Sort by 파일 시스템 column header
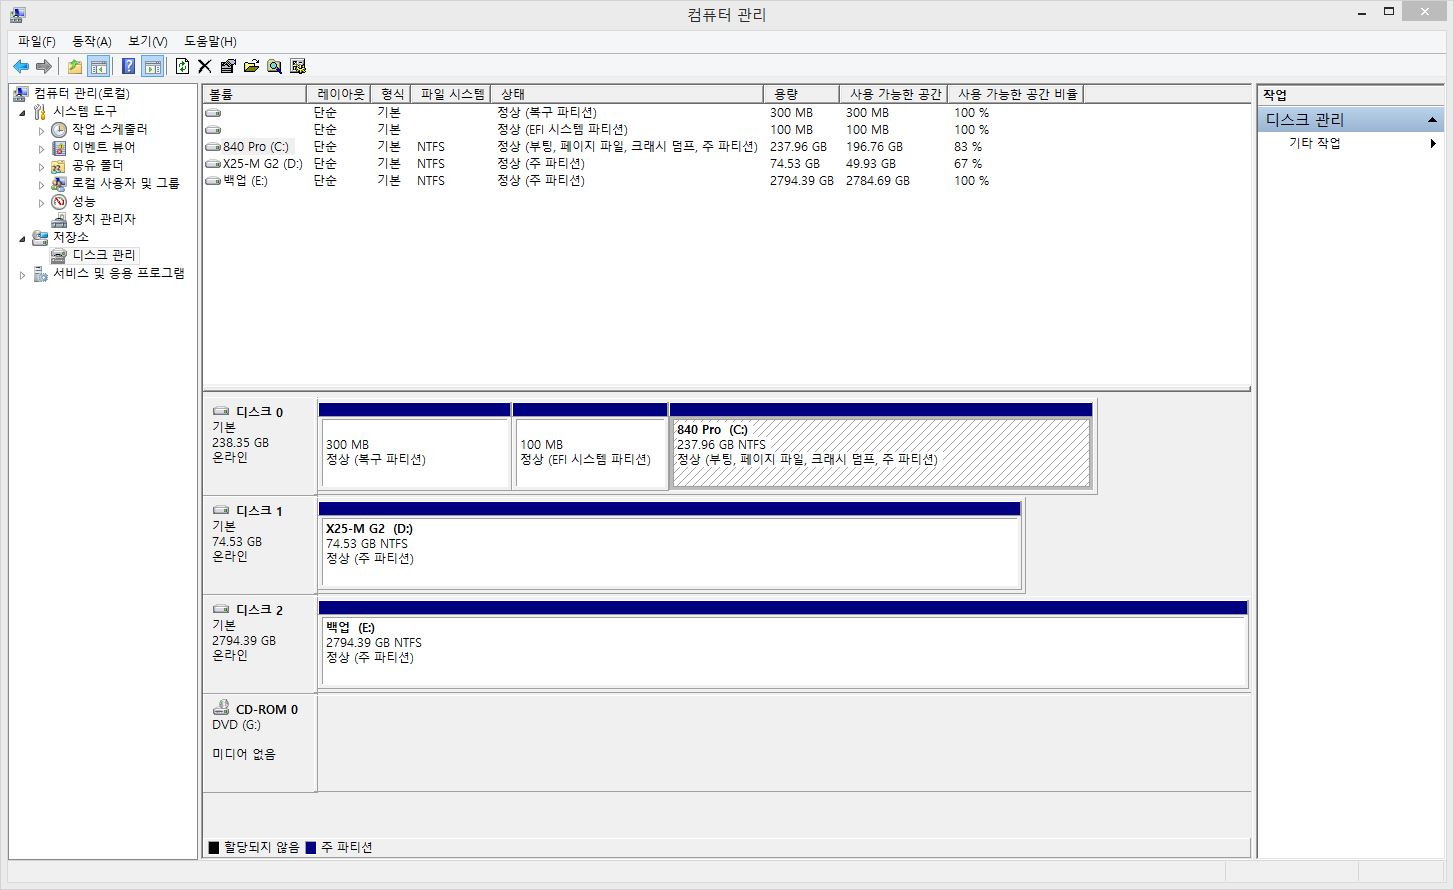The height and width of the screenshot is (890, 1454). [x=452, y=94]
